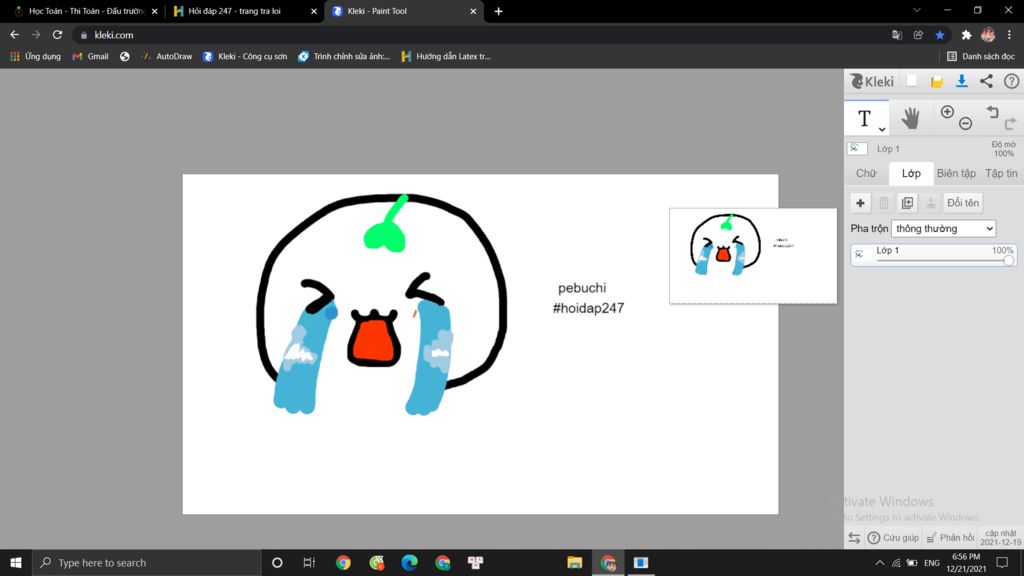The width and height of the screenshot is (1024, 576).
Task: Show hidden system tray icons
Action: click(x=880, y=562)
